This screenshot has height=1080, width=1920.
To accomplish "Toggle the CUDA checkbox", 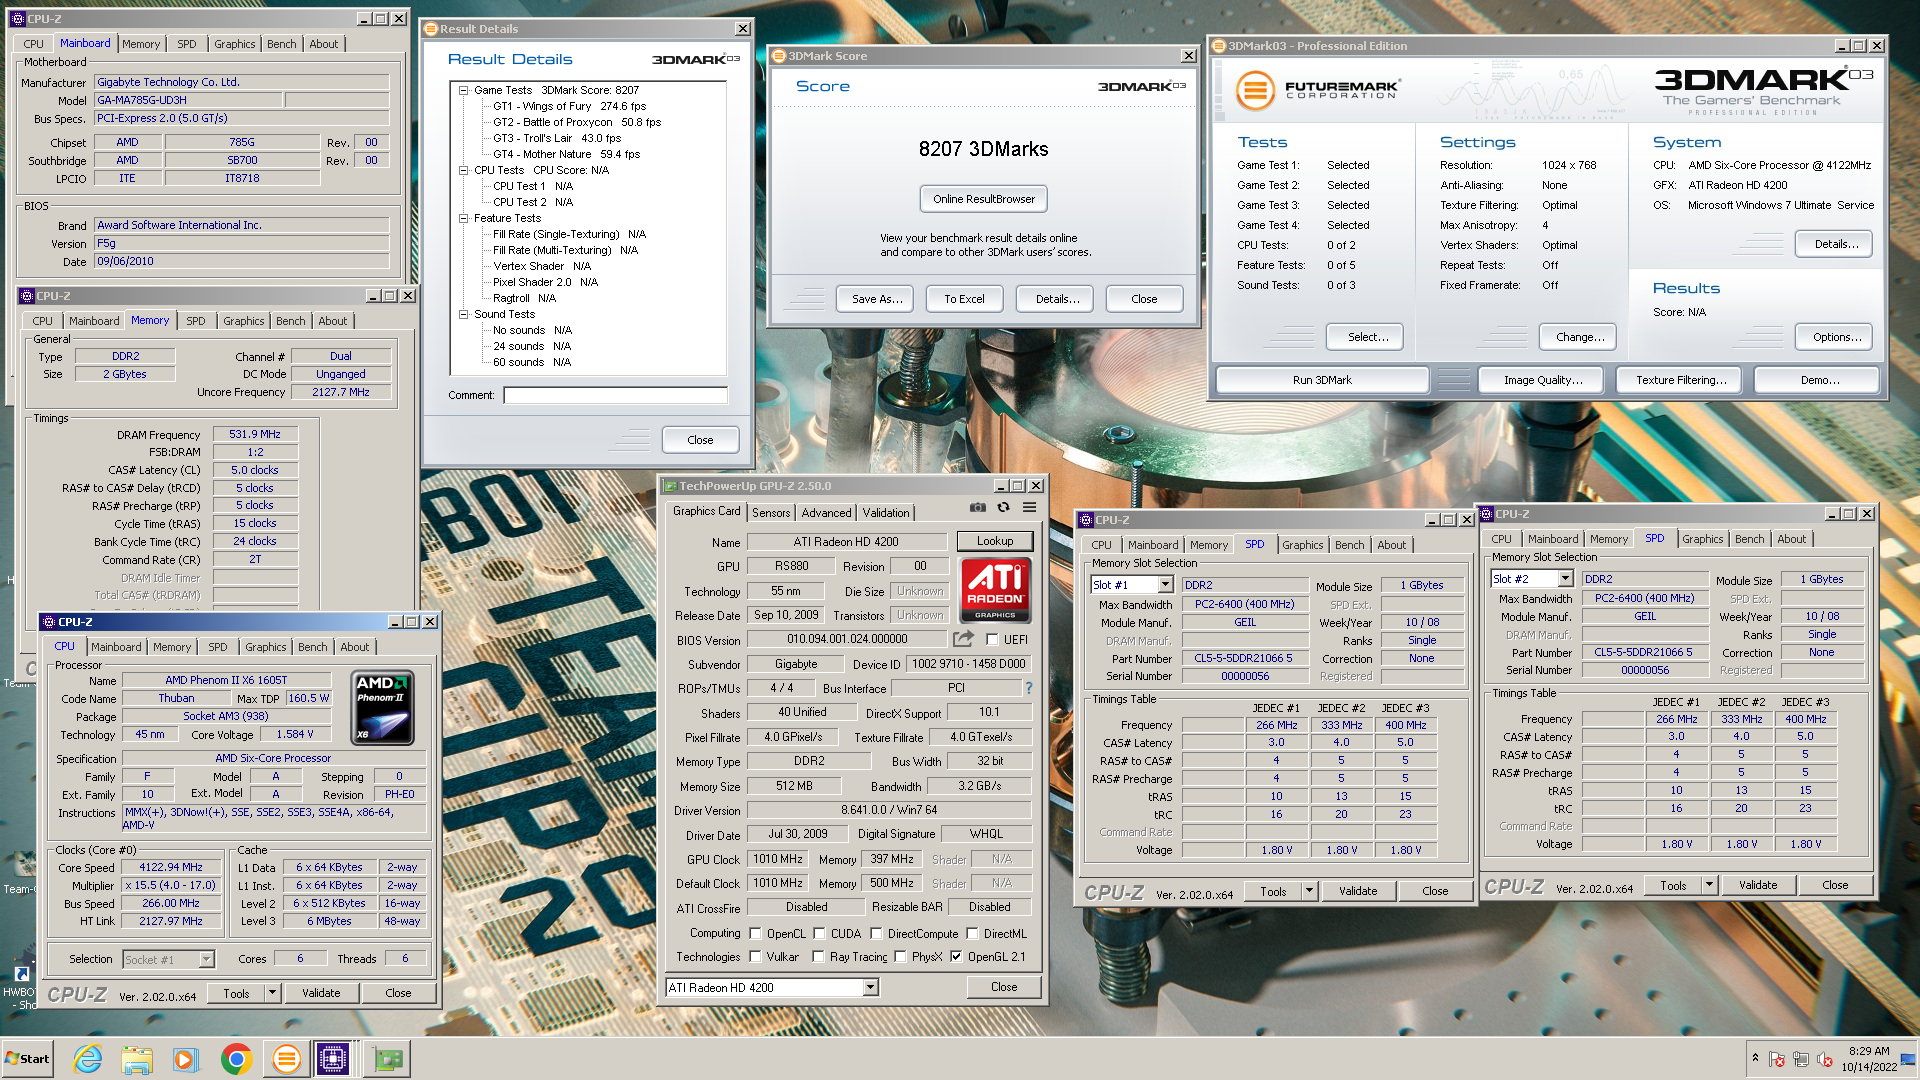I will 819,934.
